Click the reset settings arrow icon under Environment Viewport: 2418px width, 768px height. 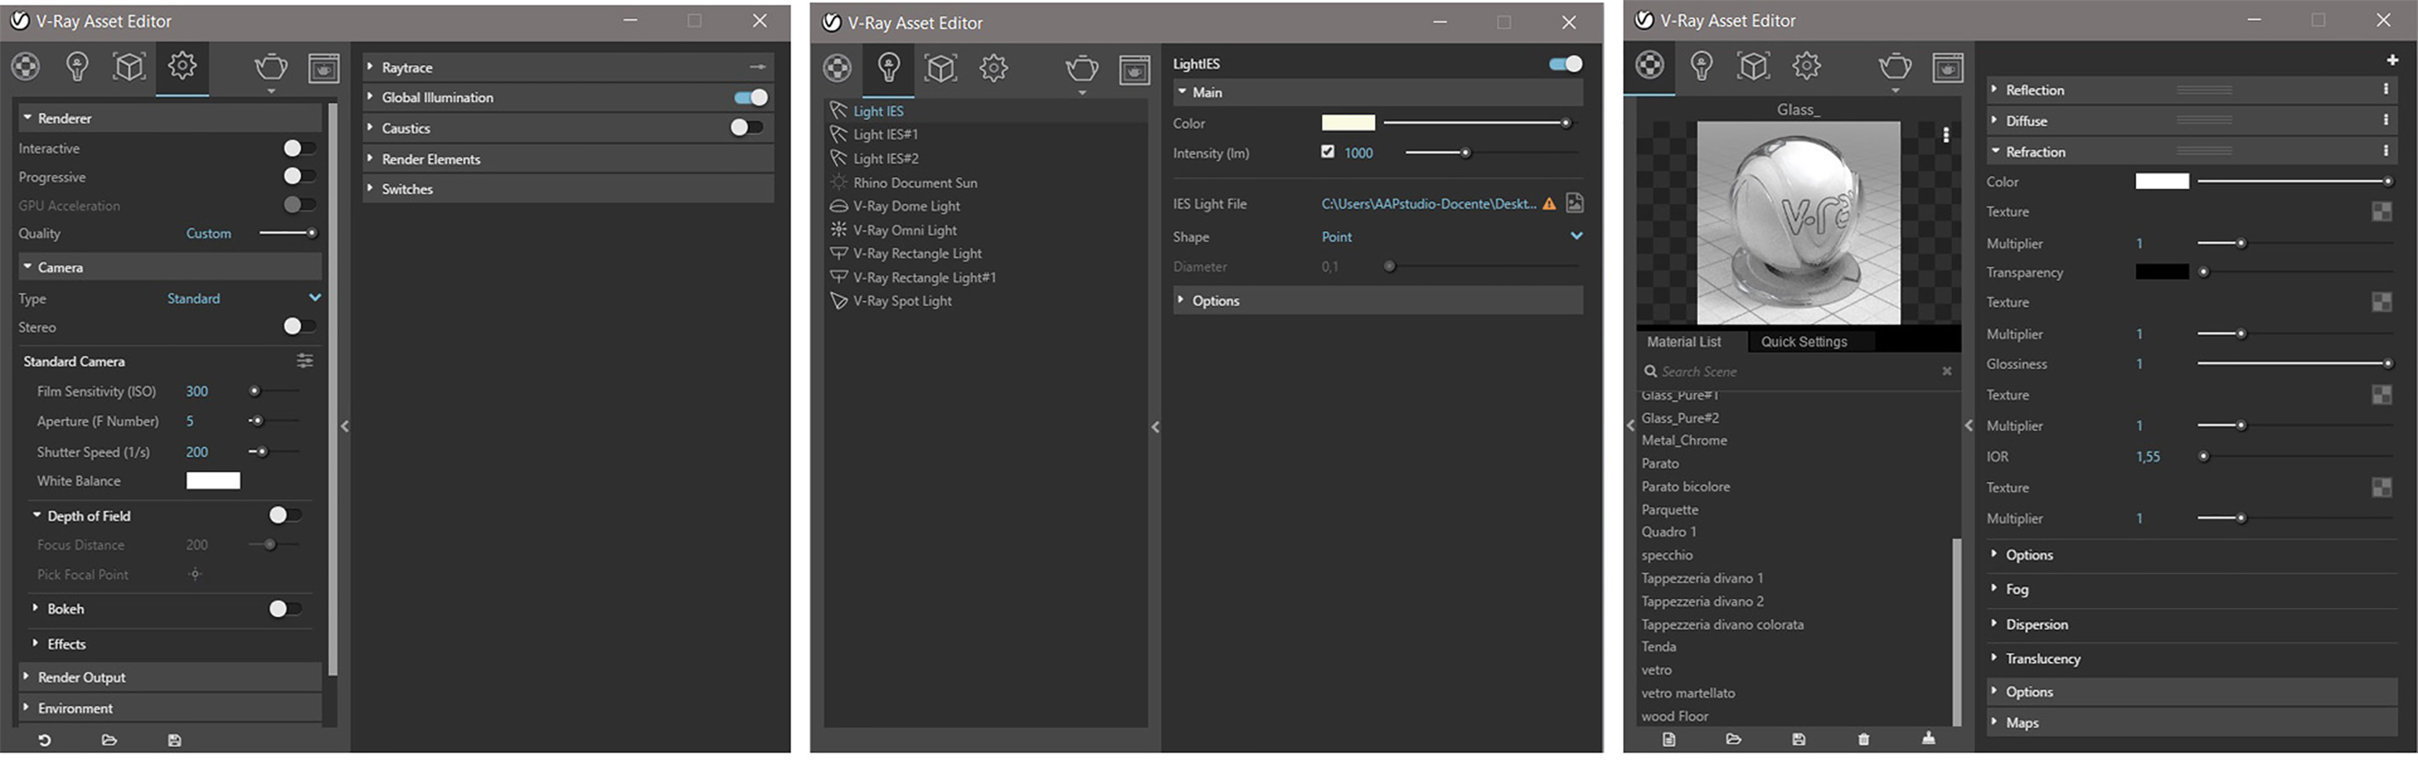coord(44,740)
